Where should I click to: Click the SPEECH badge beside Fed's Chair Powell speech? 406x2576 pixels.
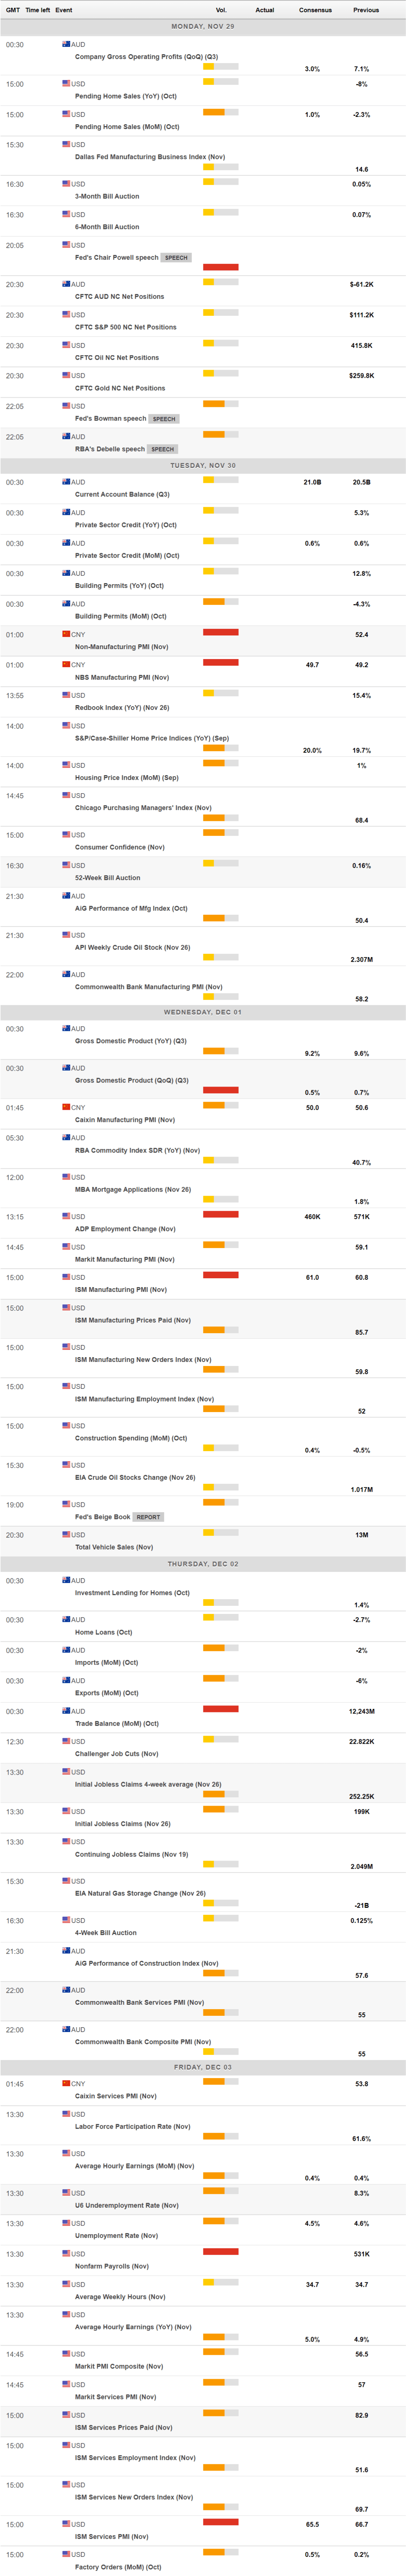(176, 258)
